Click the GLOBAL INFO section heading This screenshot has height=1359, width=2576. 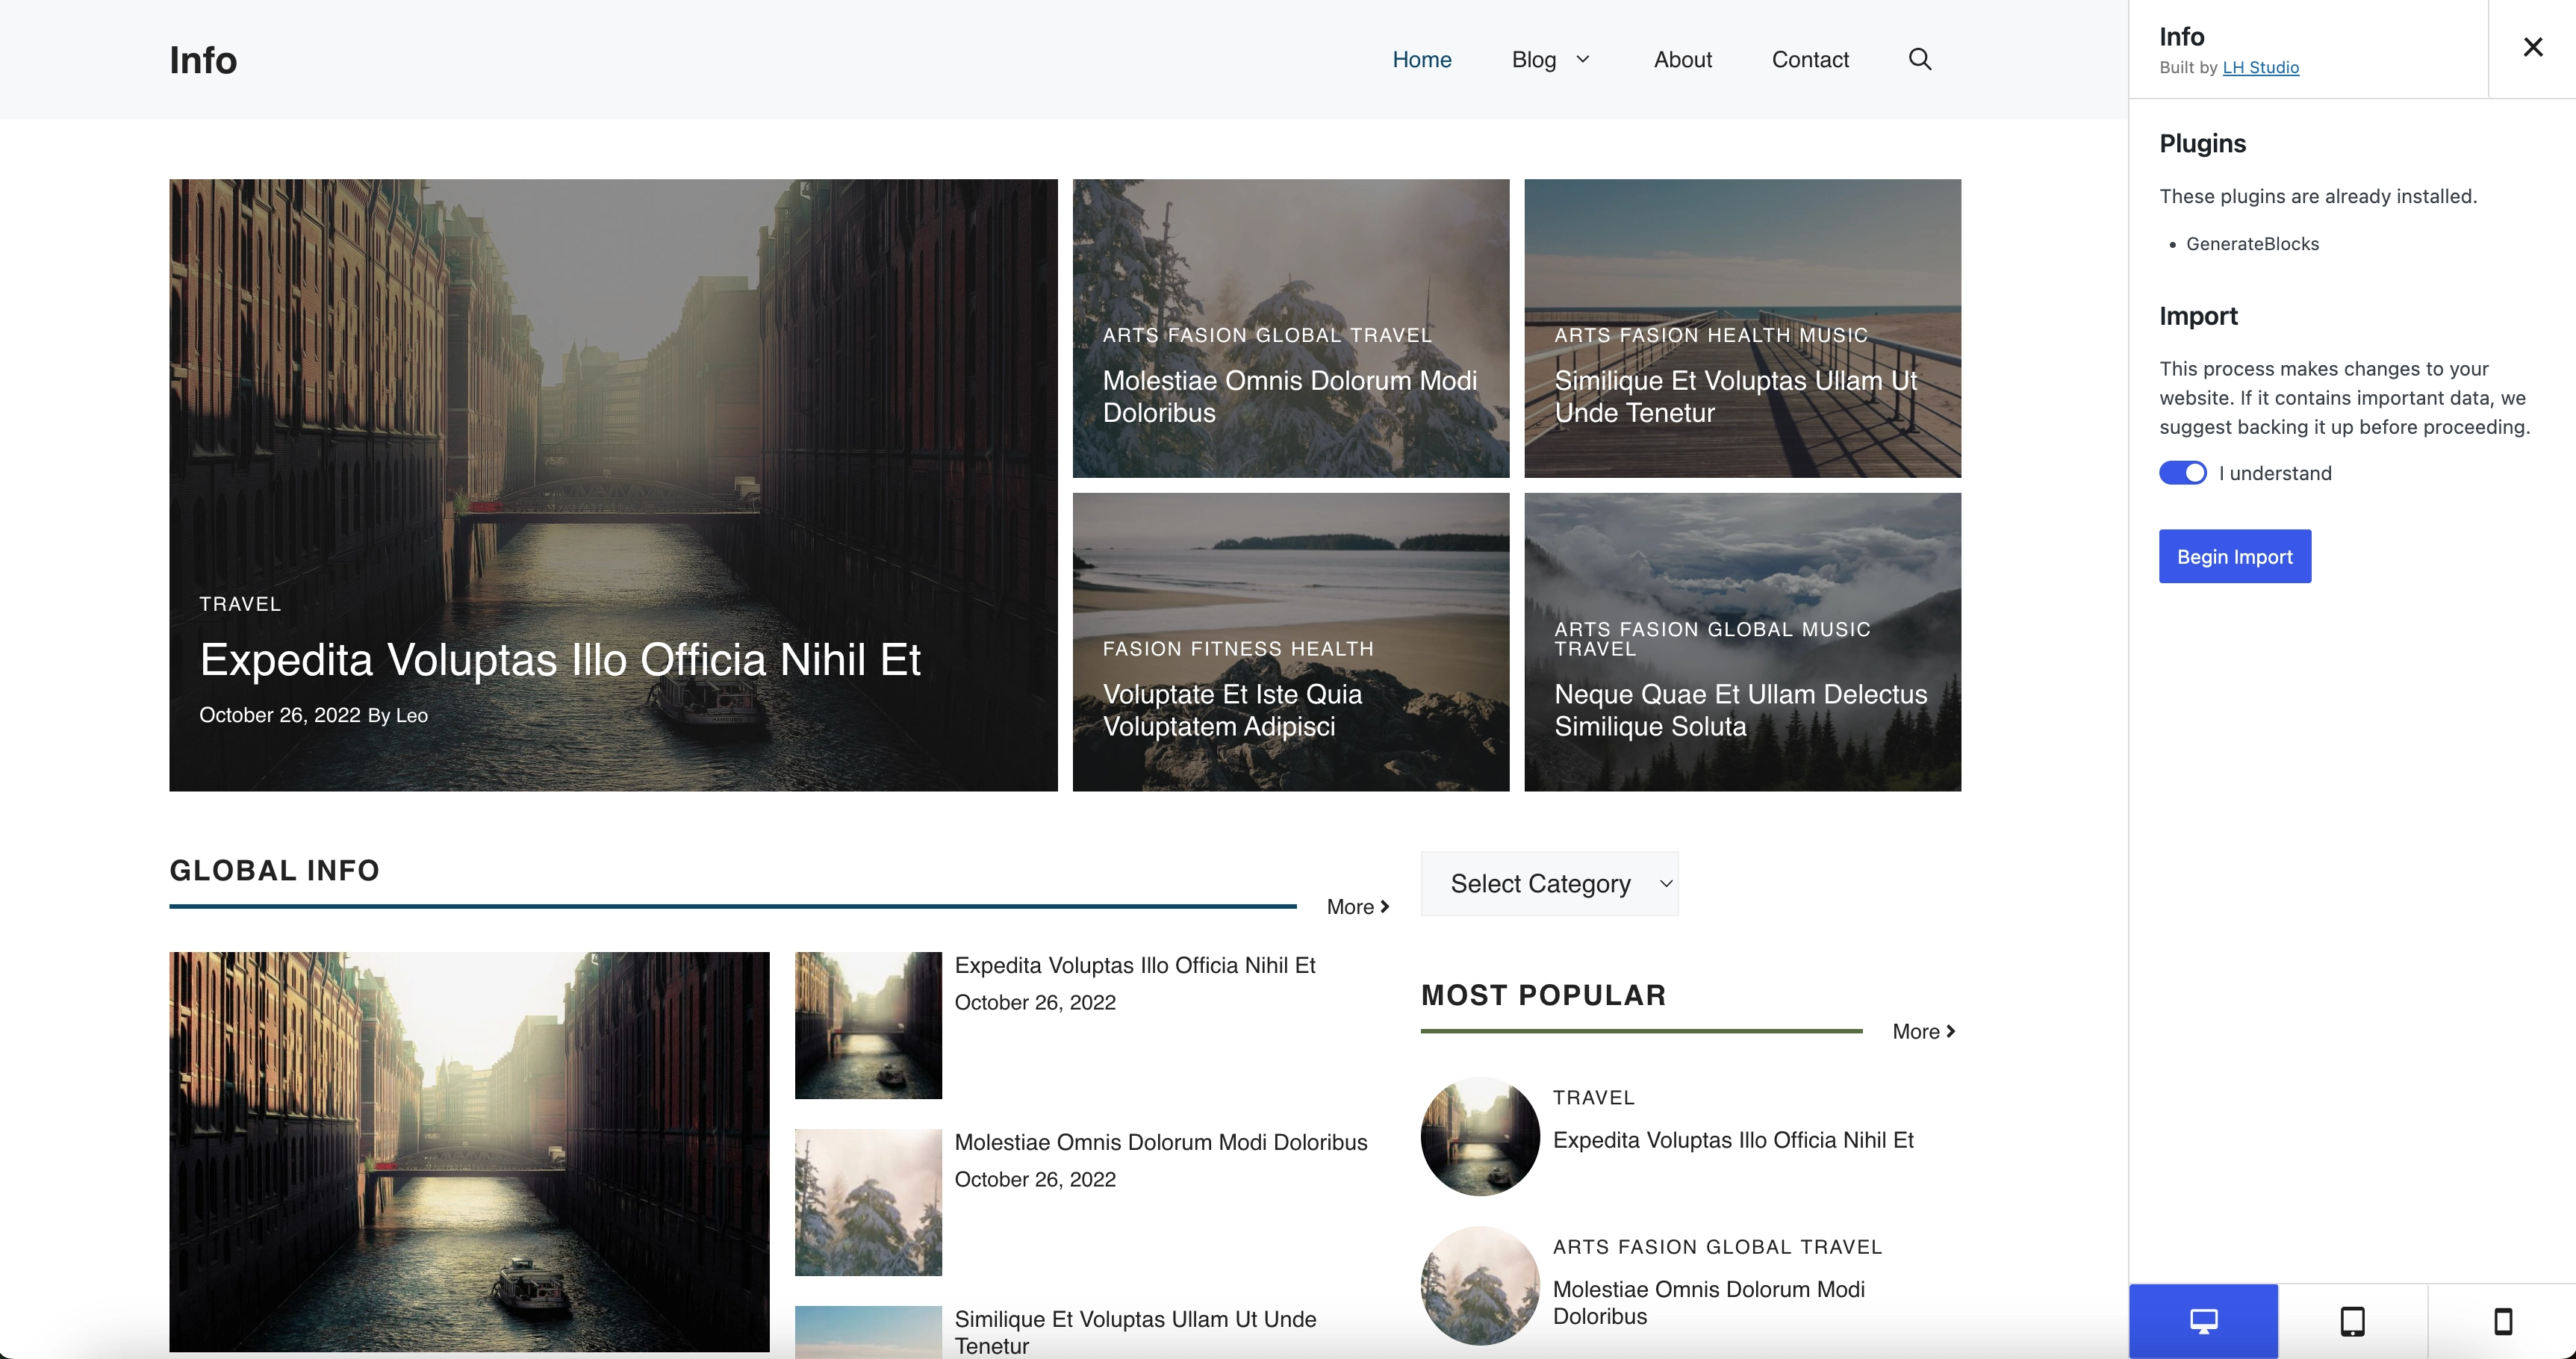pos(274,870)
